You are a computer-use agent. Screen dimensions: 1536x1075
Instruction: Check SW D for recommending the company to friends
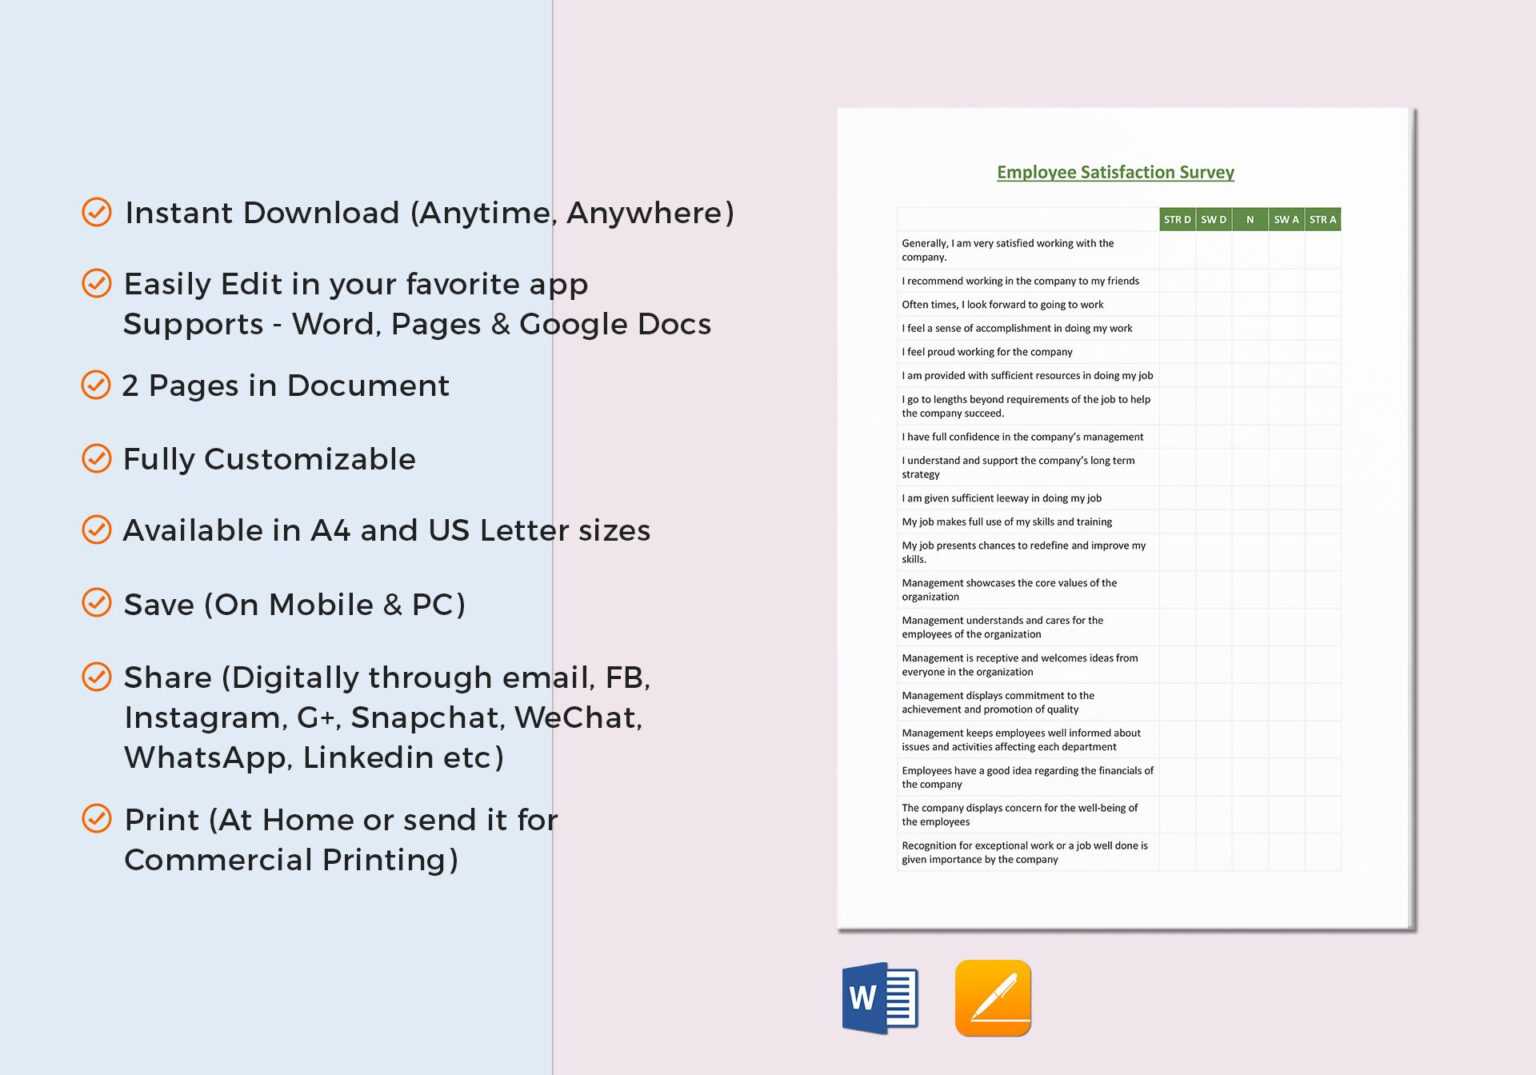click(1213, 281)
